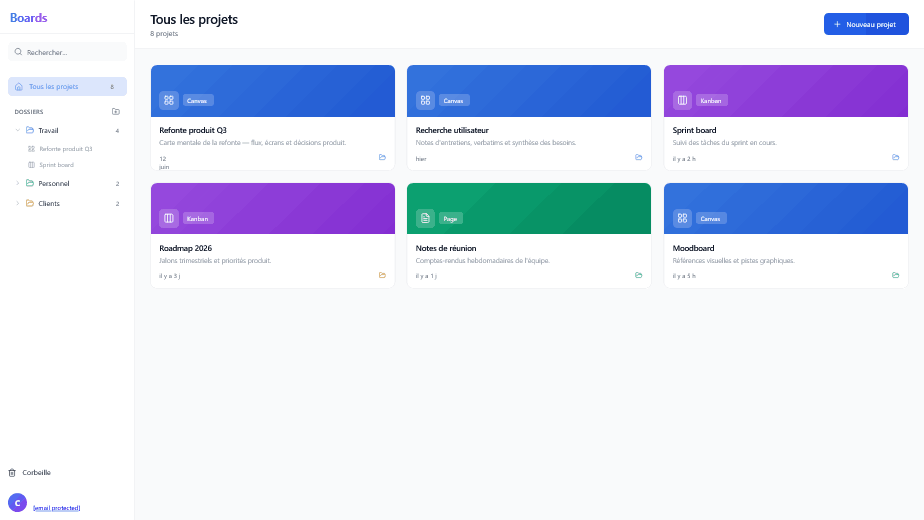
Task: Expand the Personnel folder chevron
Action: (18, 183)
